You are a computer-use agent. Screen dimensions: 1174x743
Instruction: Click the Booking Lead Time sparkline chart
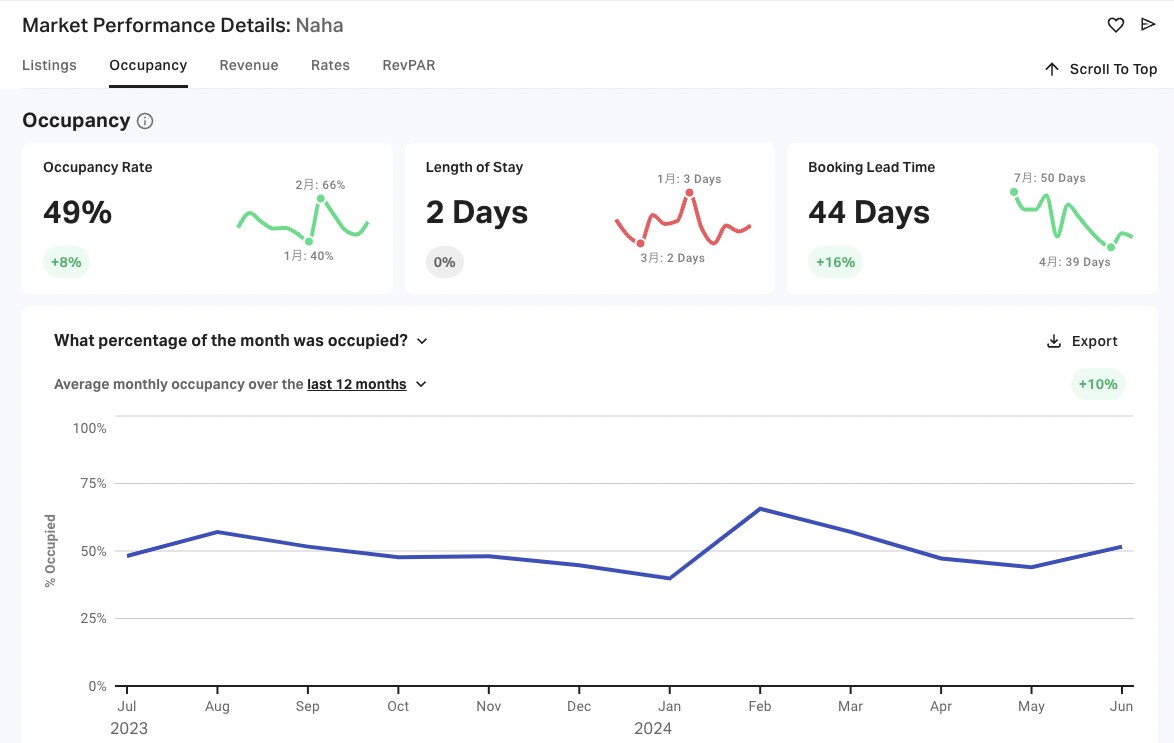pyautogui.click(x=1073, y=219)
